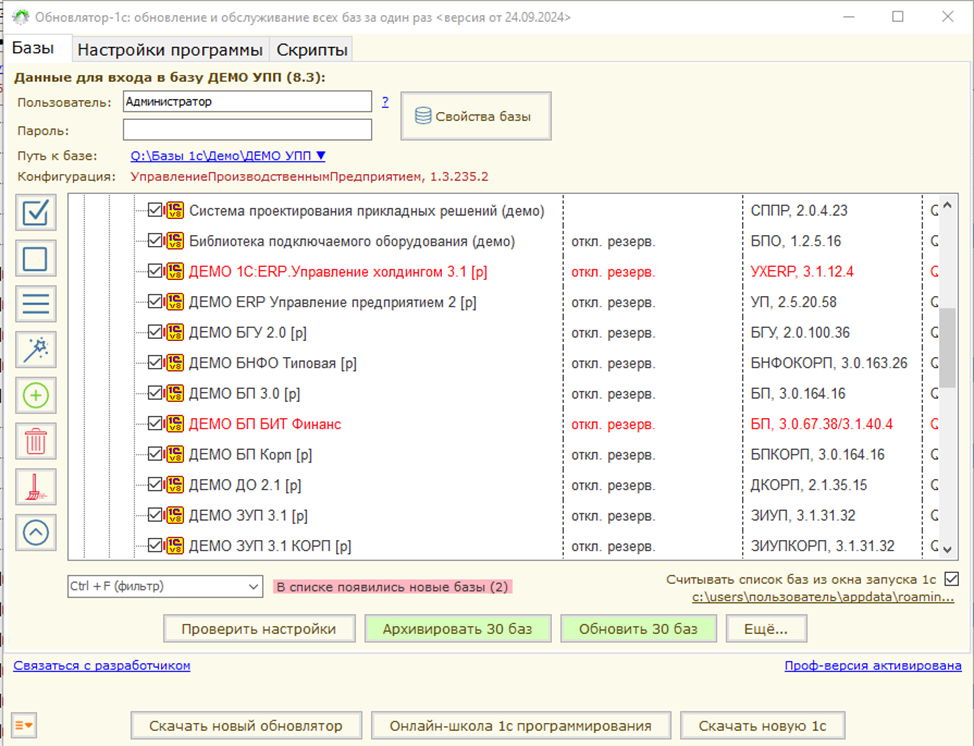974x746 pixels.
Task: Toggle ДЕМО 1С:ERP Управление холдингом checkbox
Action: click(x=155, y=271)
